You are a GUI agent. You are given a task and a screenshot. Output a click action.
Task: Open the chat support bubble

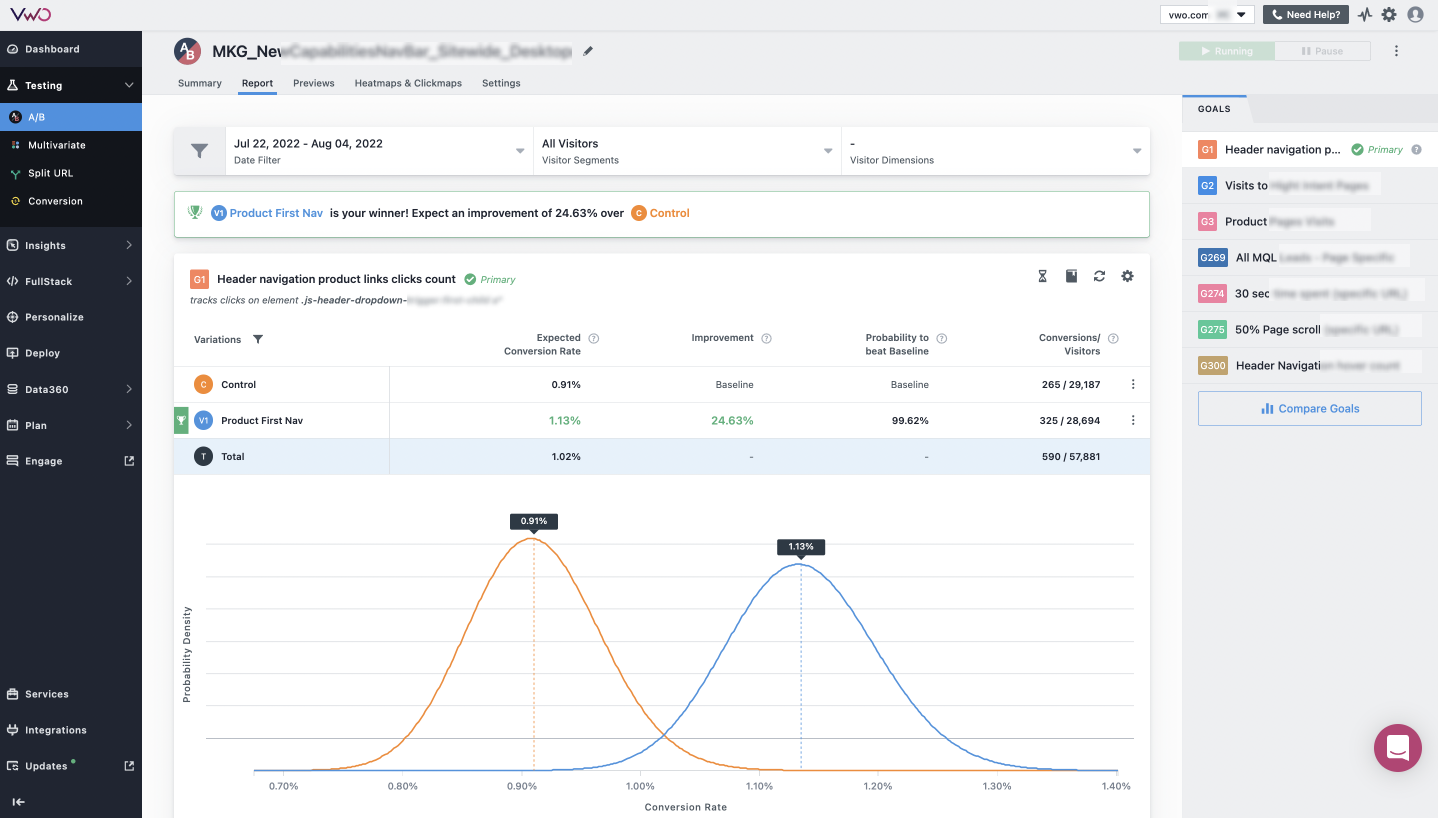[x=1397, y=748]
